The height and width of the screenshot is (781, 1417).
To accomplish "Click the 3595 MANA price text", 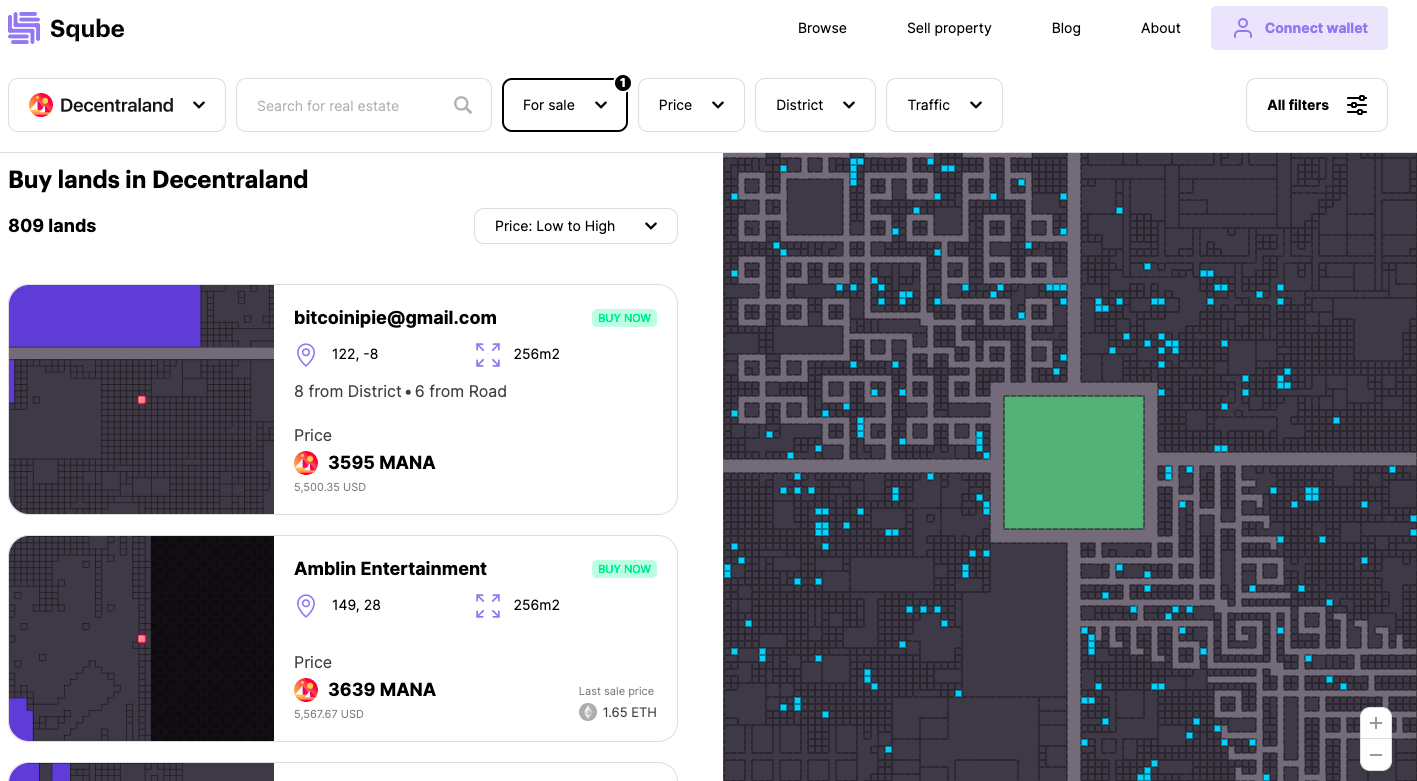I will point(382,463).
